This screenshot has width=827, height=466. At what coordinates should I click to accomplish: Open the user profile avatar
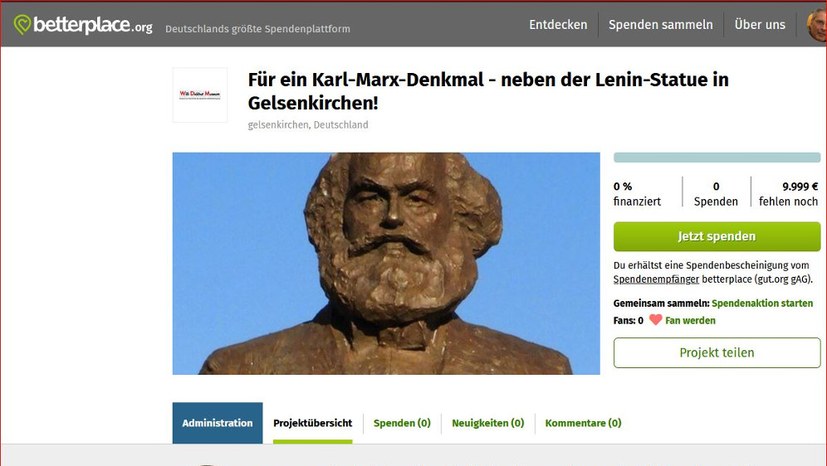pos(817,25)
